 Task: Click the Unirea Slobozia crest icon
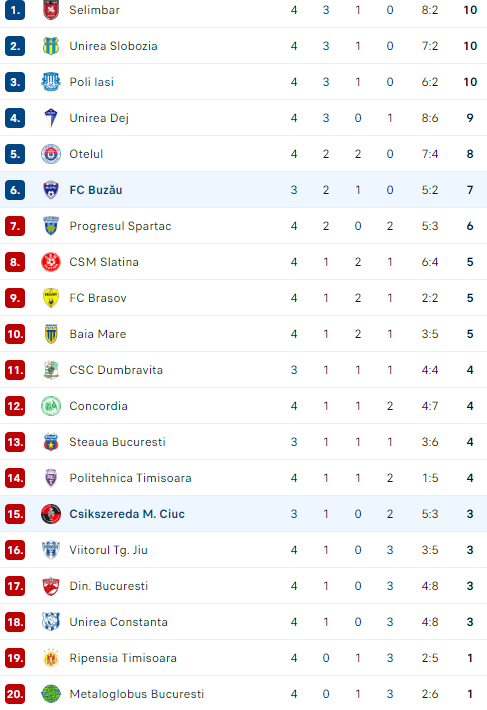(51, 46)
